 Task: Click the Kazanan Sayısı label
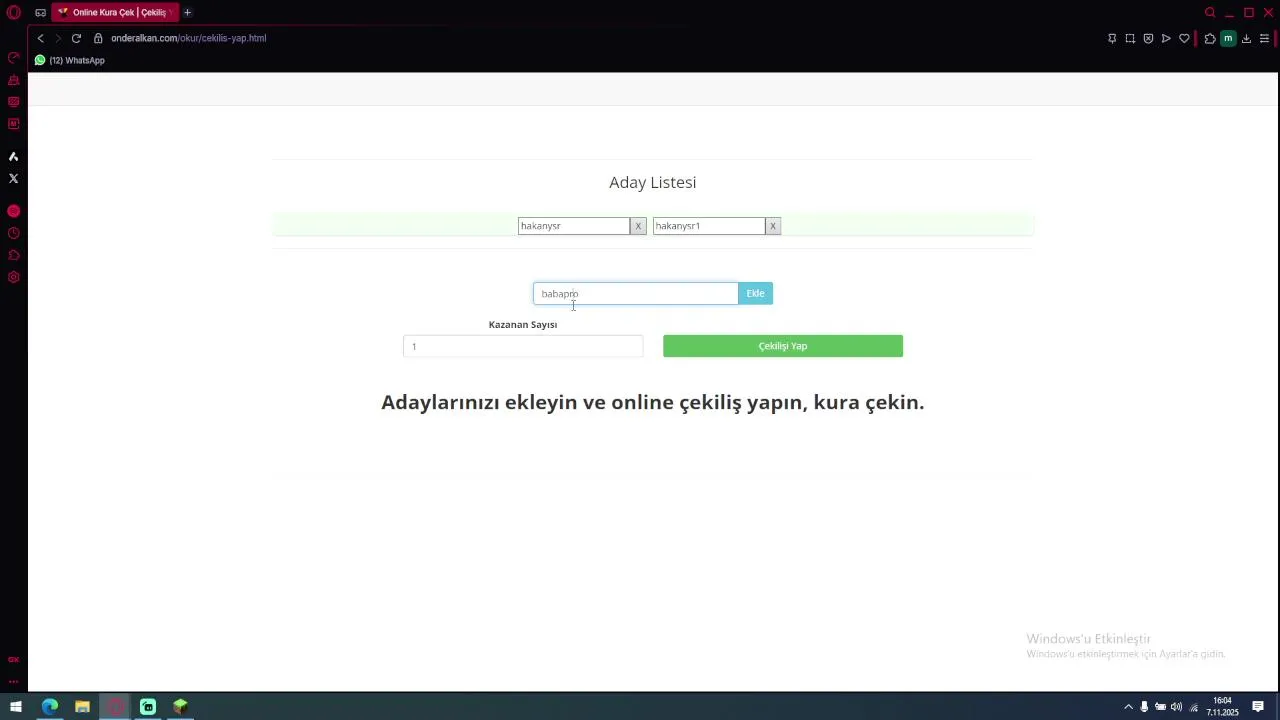[523, 324]
